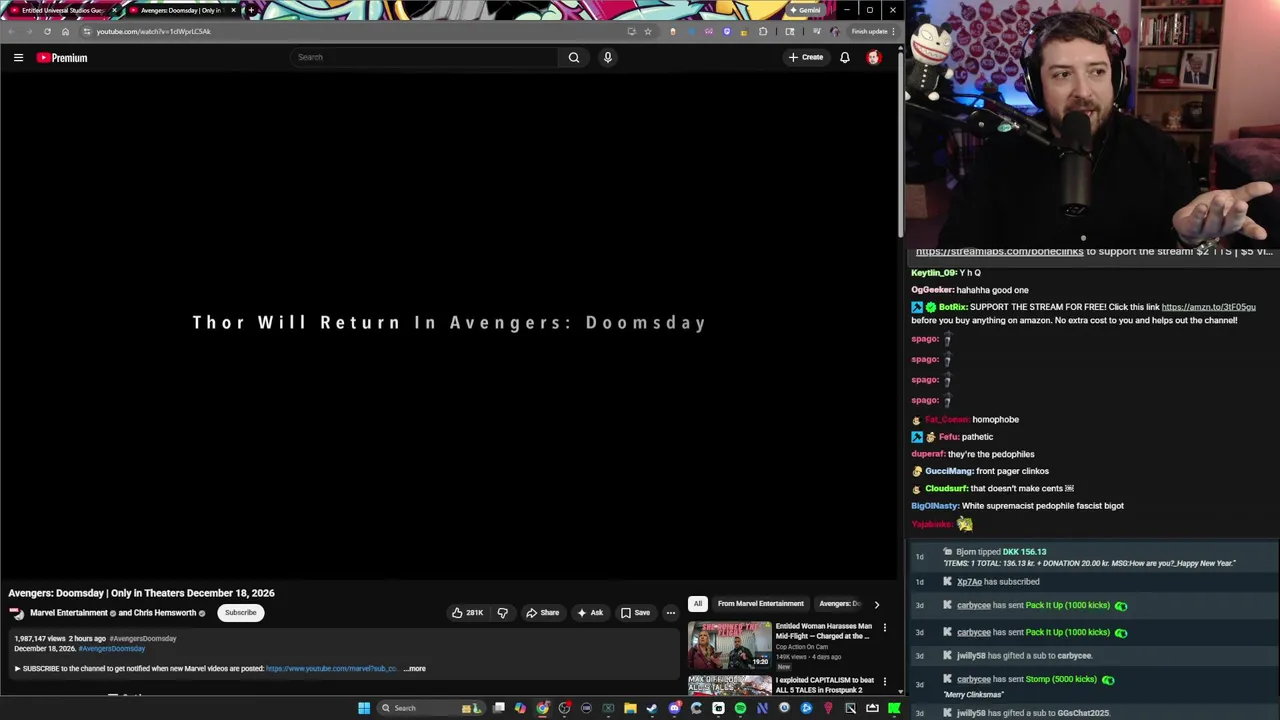Click chat username BigOlNasty
Image resolution: width=1280 pixels, height=720 pixels.
(934, 506)
